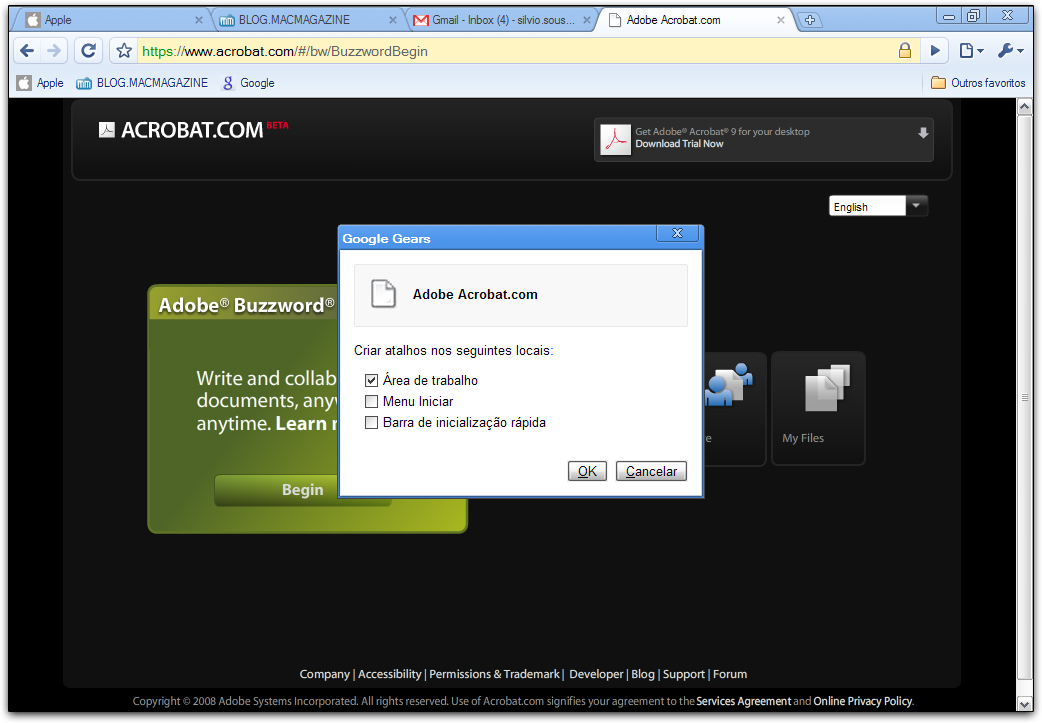The width and height of the screenshot is (1042, 723).
Task: Confirm the dialog with OK
Action: click(x=587, y=471)
